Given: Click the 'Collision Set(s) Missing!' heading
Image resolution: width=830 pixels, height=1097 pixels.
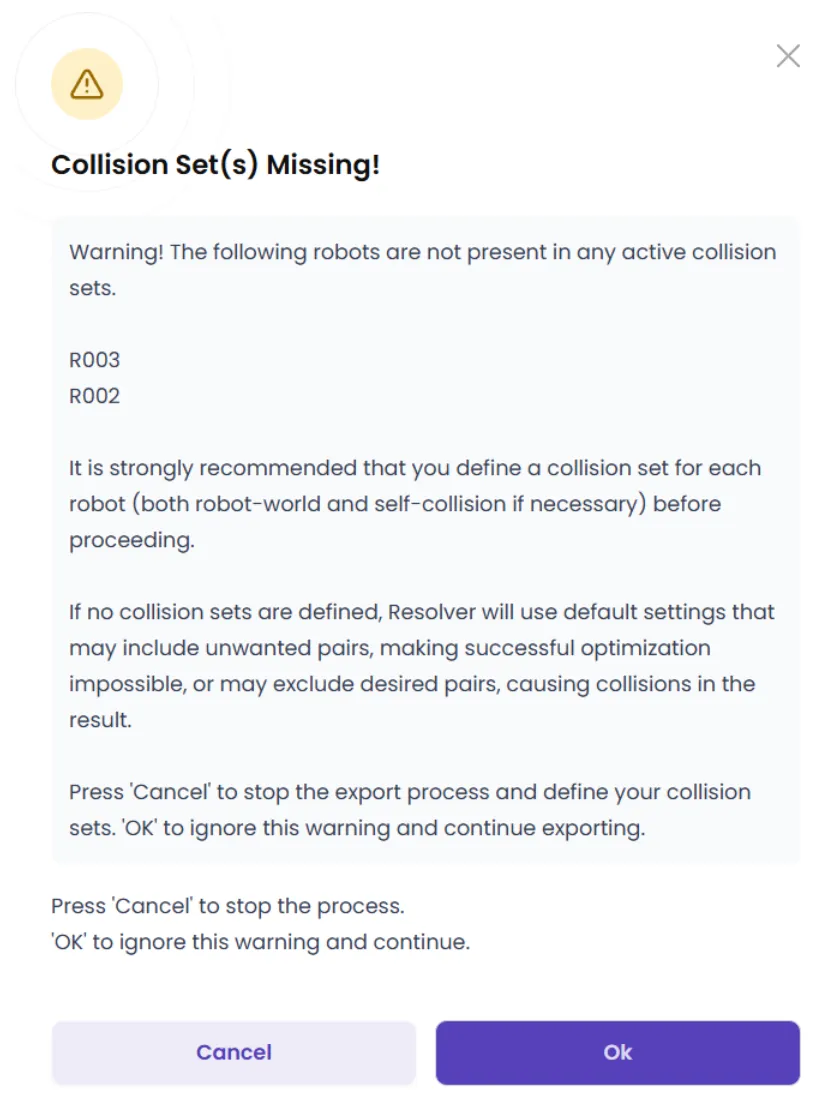Looking at the screenshot, I should tap(216, 164).
